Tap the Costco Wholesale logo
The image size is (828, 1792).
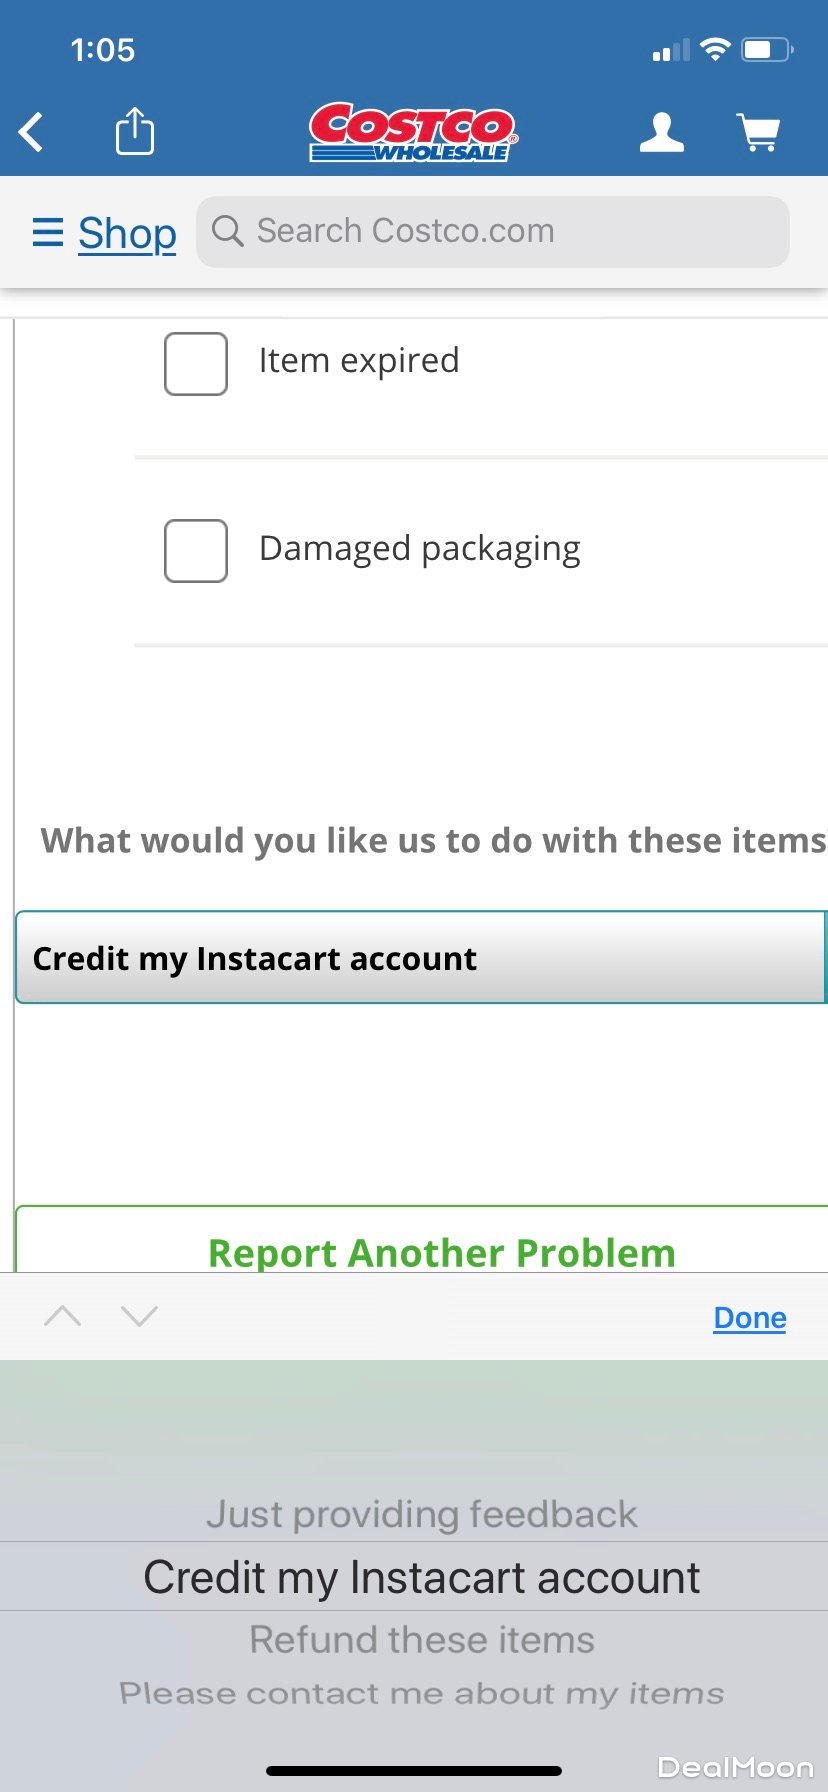pyautogui.click(x=412, y=132)
